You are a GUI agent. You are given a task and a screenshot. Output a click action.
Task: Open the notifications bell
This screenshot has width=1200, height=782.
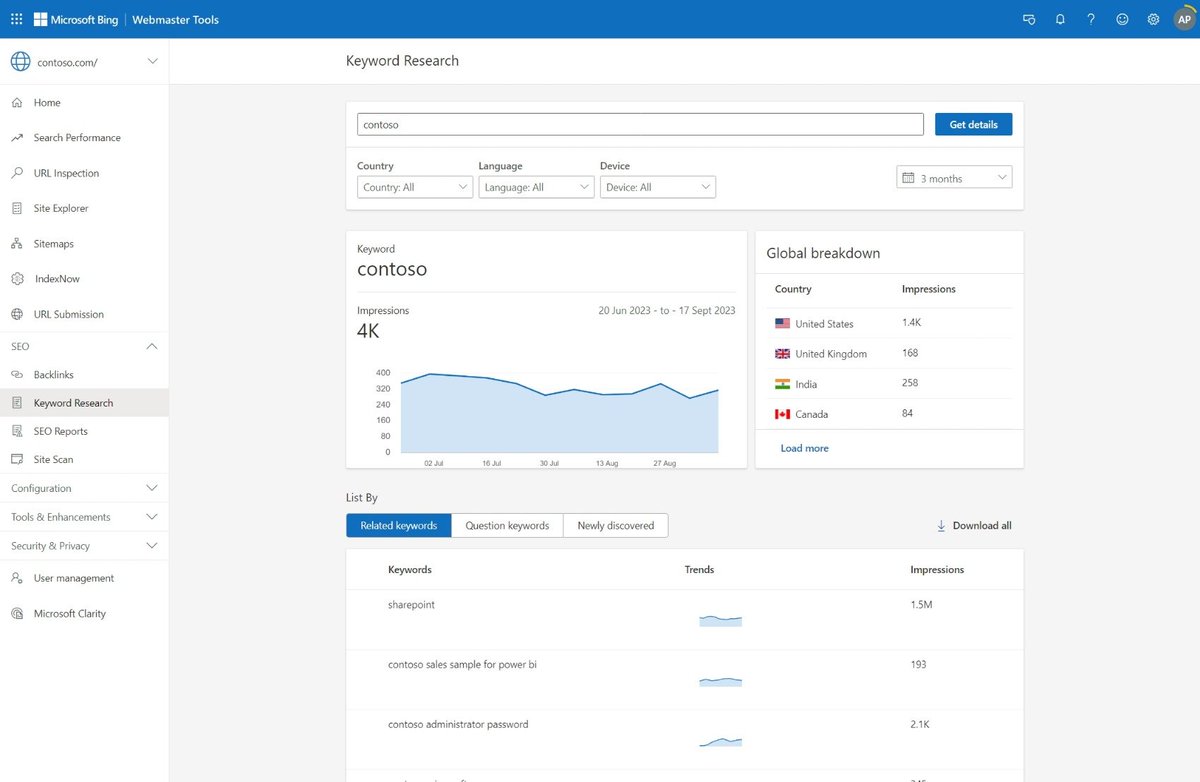(x=1060, y=19)
